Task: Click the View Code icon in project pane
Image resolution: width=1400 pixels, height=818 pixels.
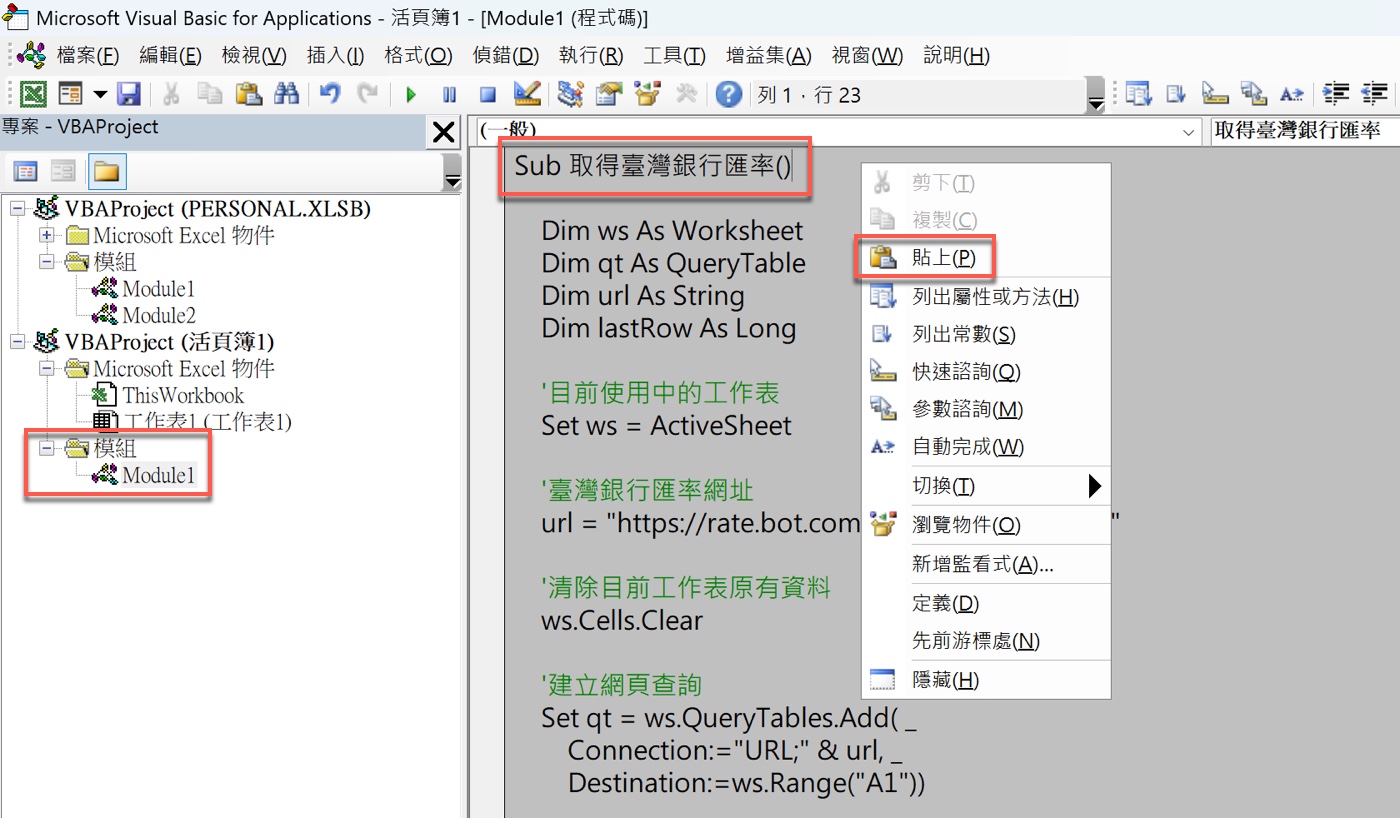Action: pyautogui.click(x=25, y=171)
